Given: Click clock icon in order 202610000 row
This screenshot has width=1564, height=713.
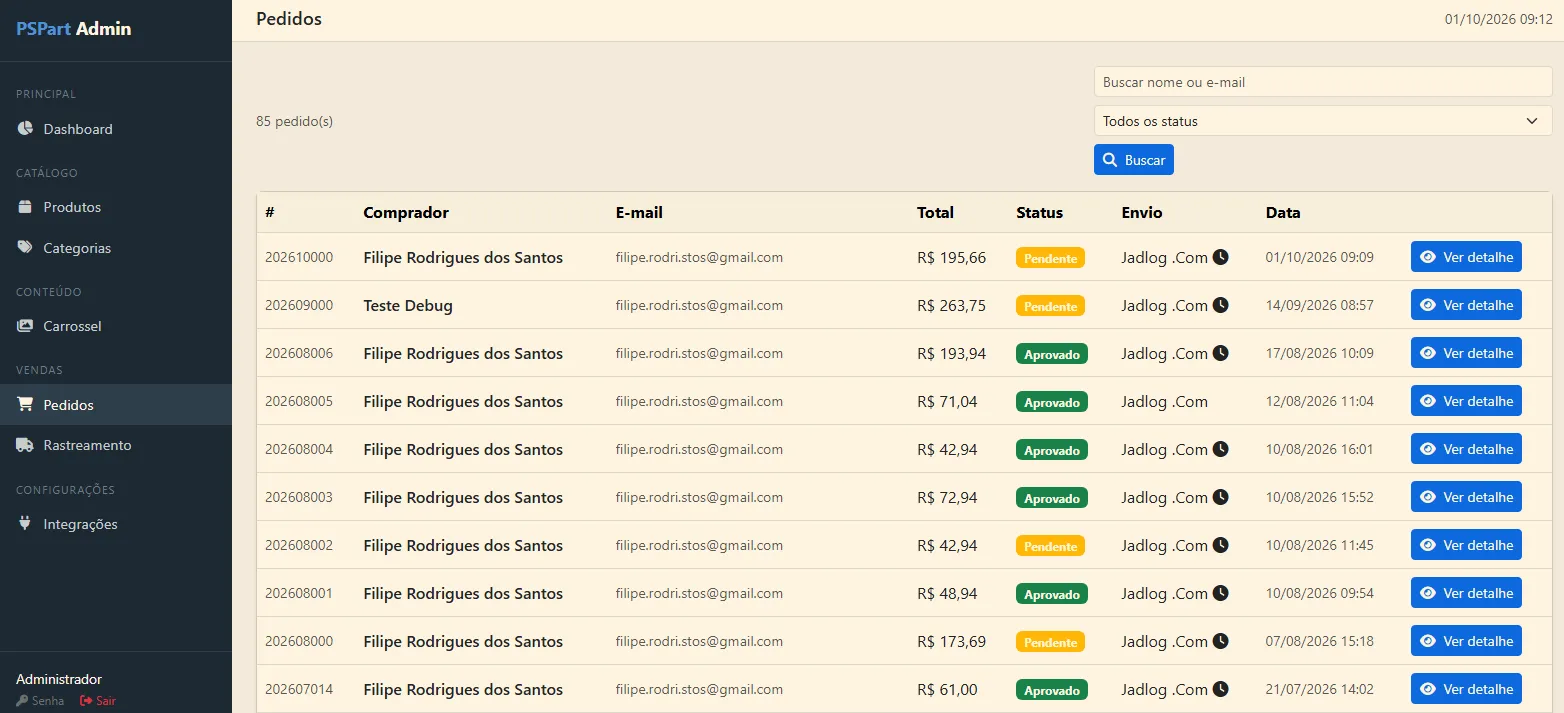Looking at the screenshot, I should coord(1220,257).
